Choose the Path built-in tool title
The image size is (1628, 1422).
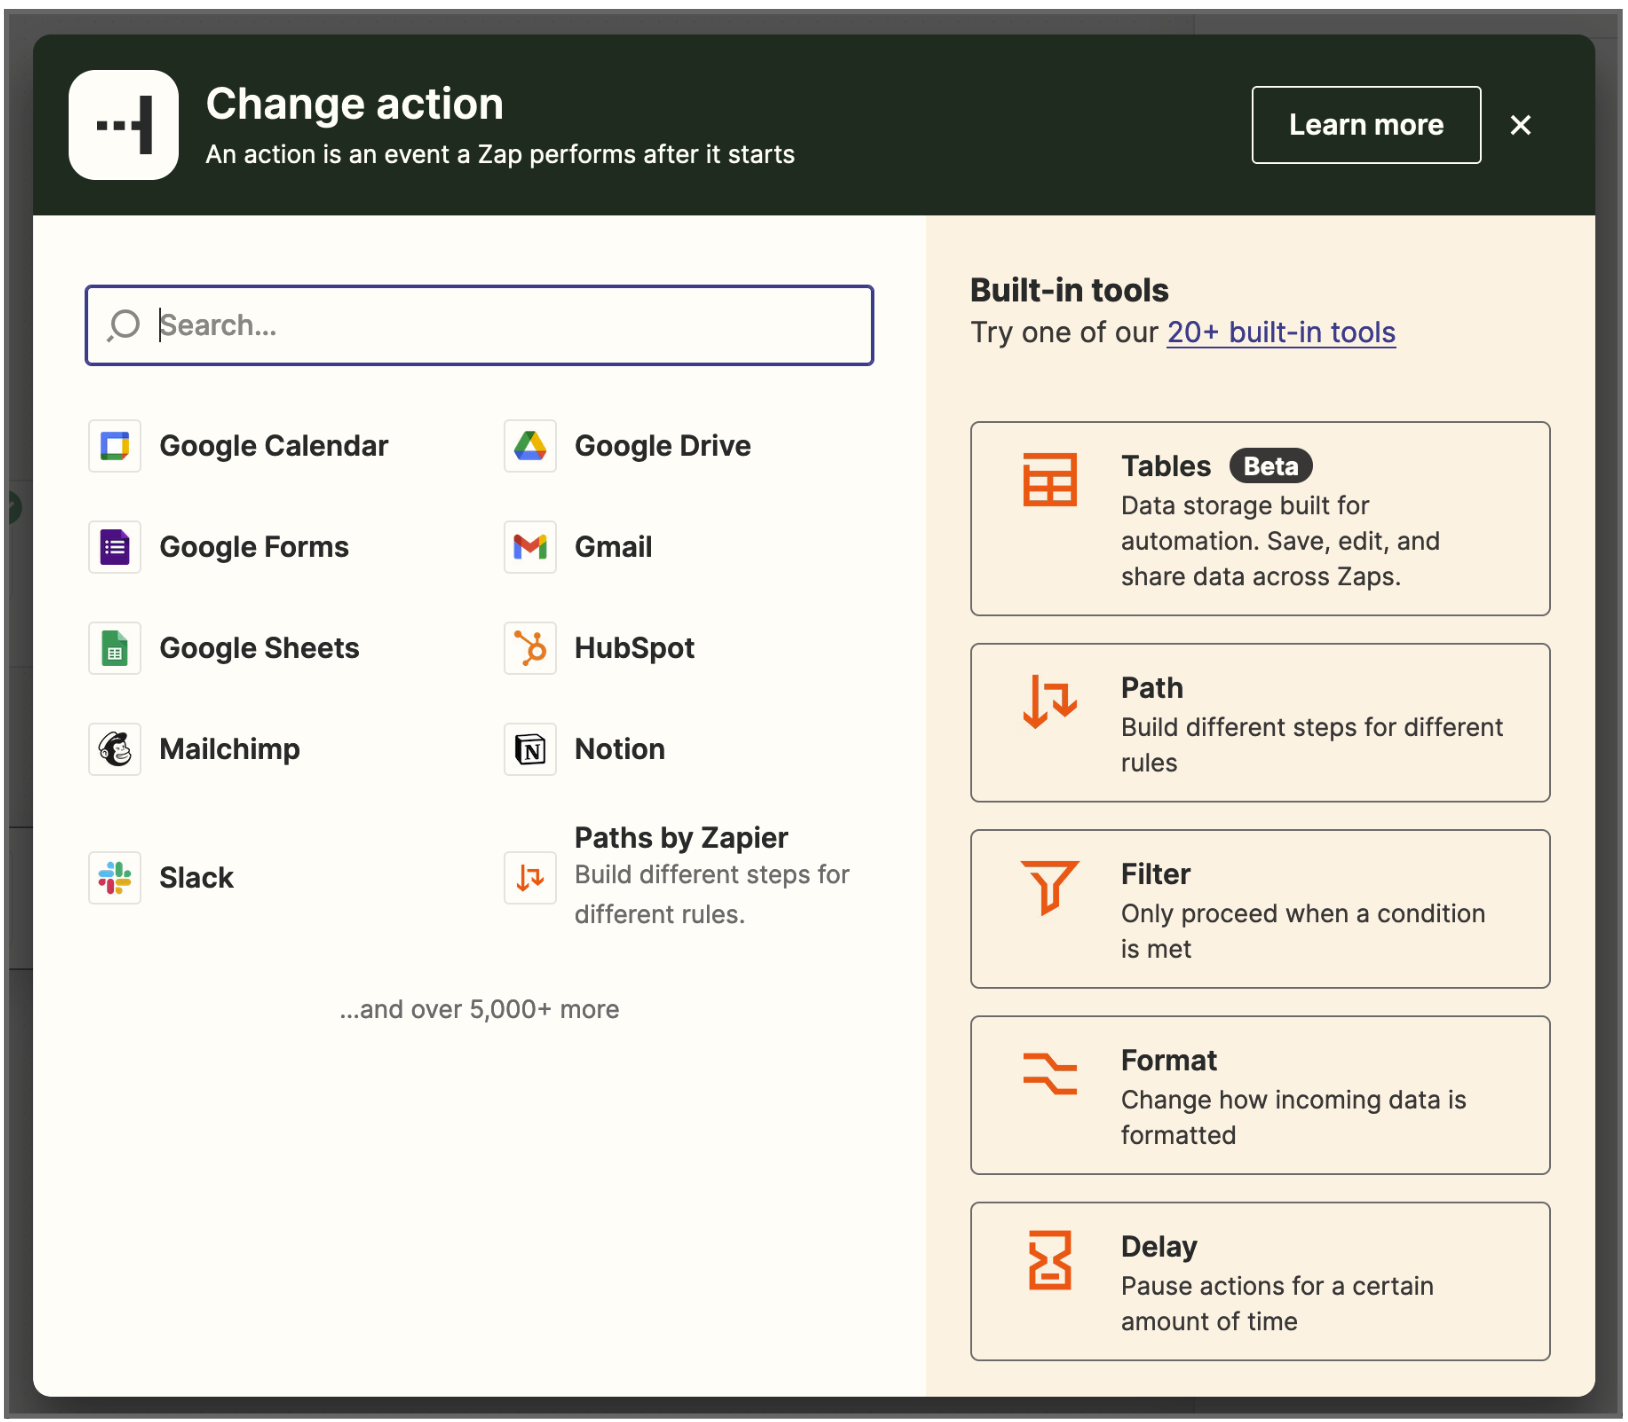[x=1152, y=688]
